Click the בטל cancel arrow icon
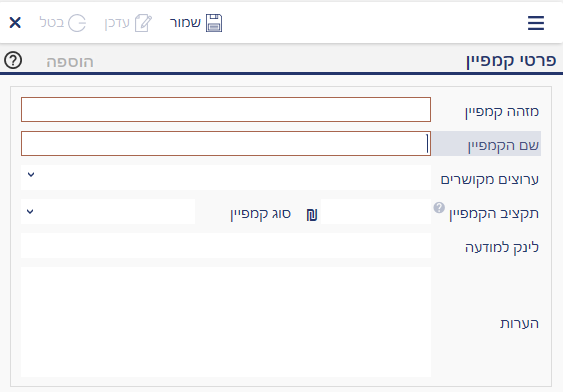This screenshot has width=563, height=392. [77, 23]
